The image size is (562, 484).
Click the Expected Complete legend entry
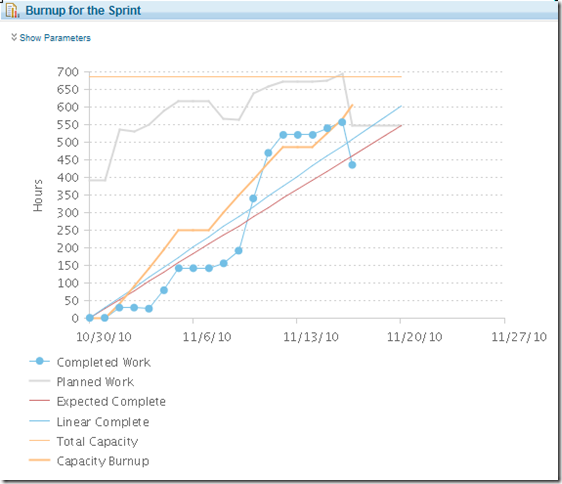tap(97, 402)
